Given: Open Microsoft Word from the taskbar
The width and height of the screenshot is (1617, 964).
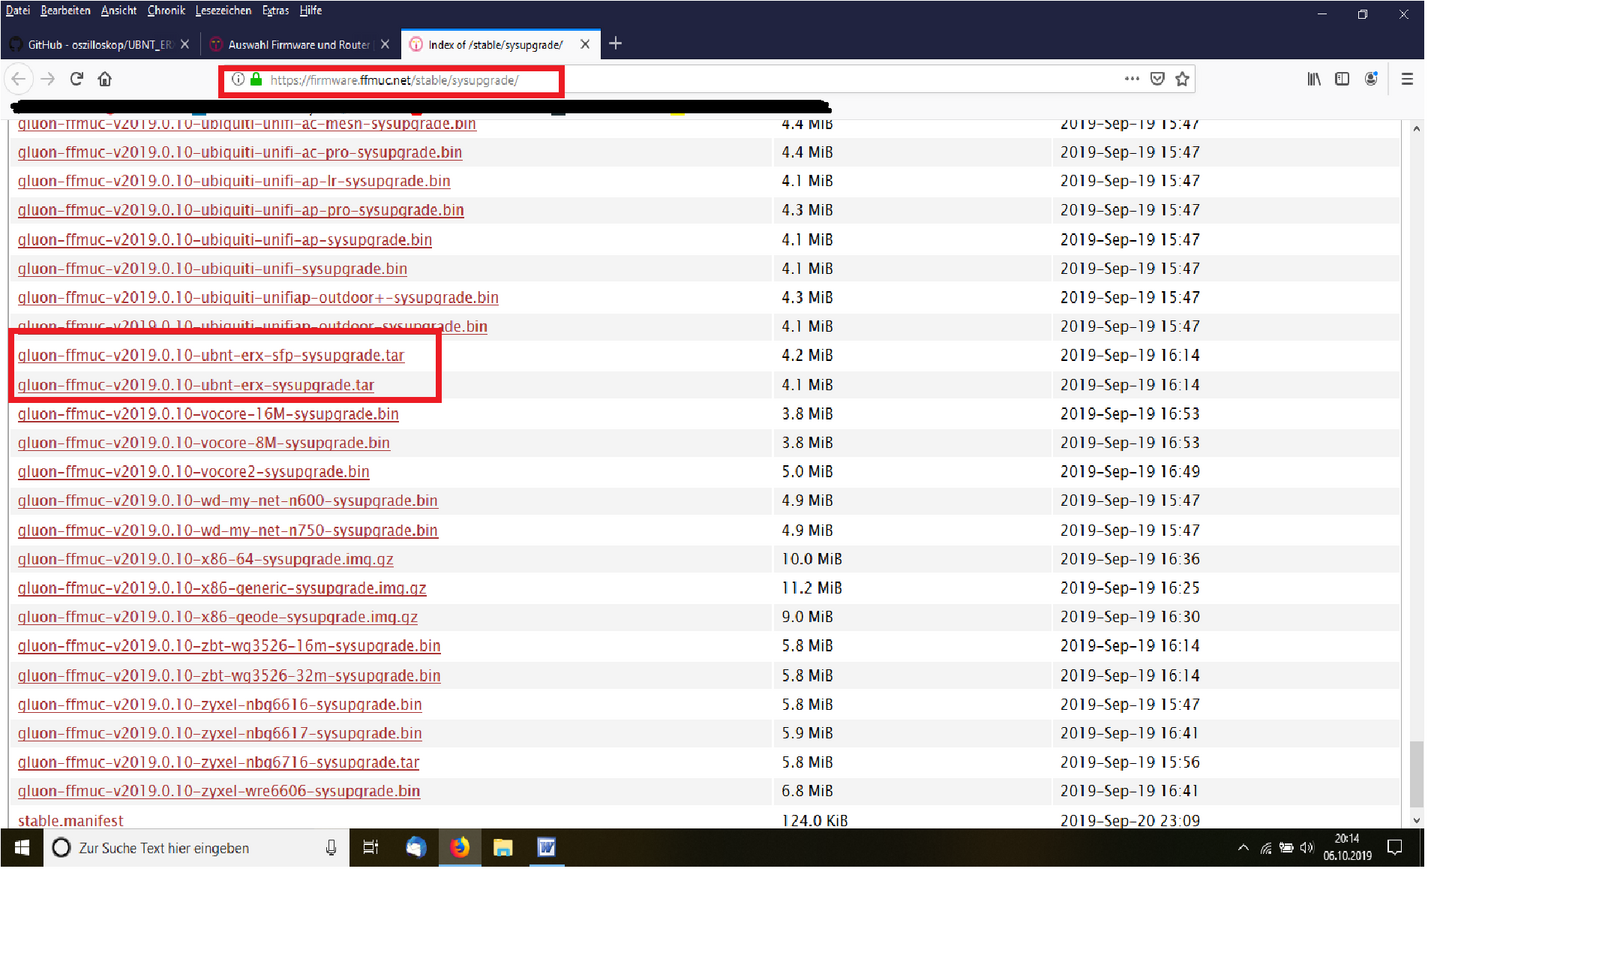Looking at the screenshot, I should 546,848.
